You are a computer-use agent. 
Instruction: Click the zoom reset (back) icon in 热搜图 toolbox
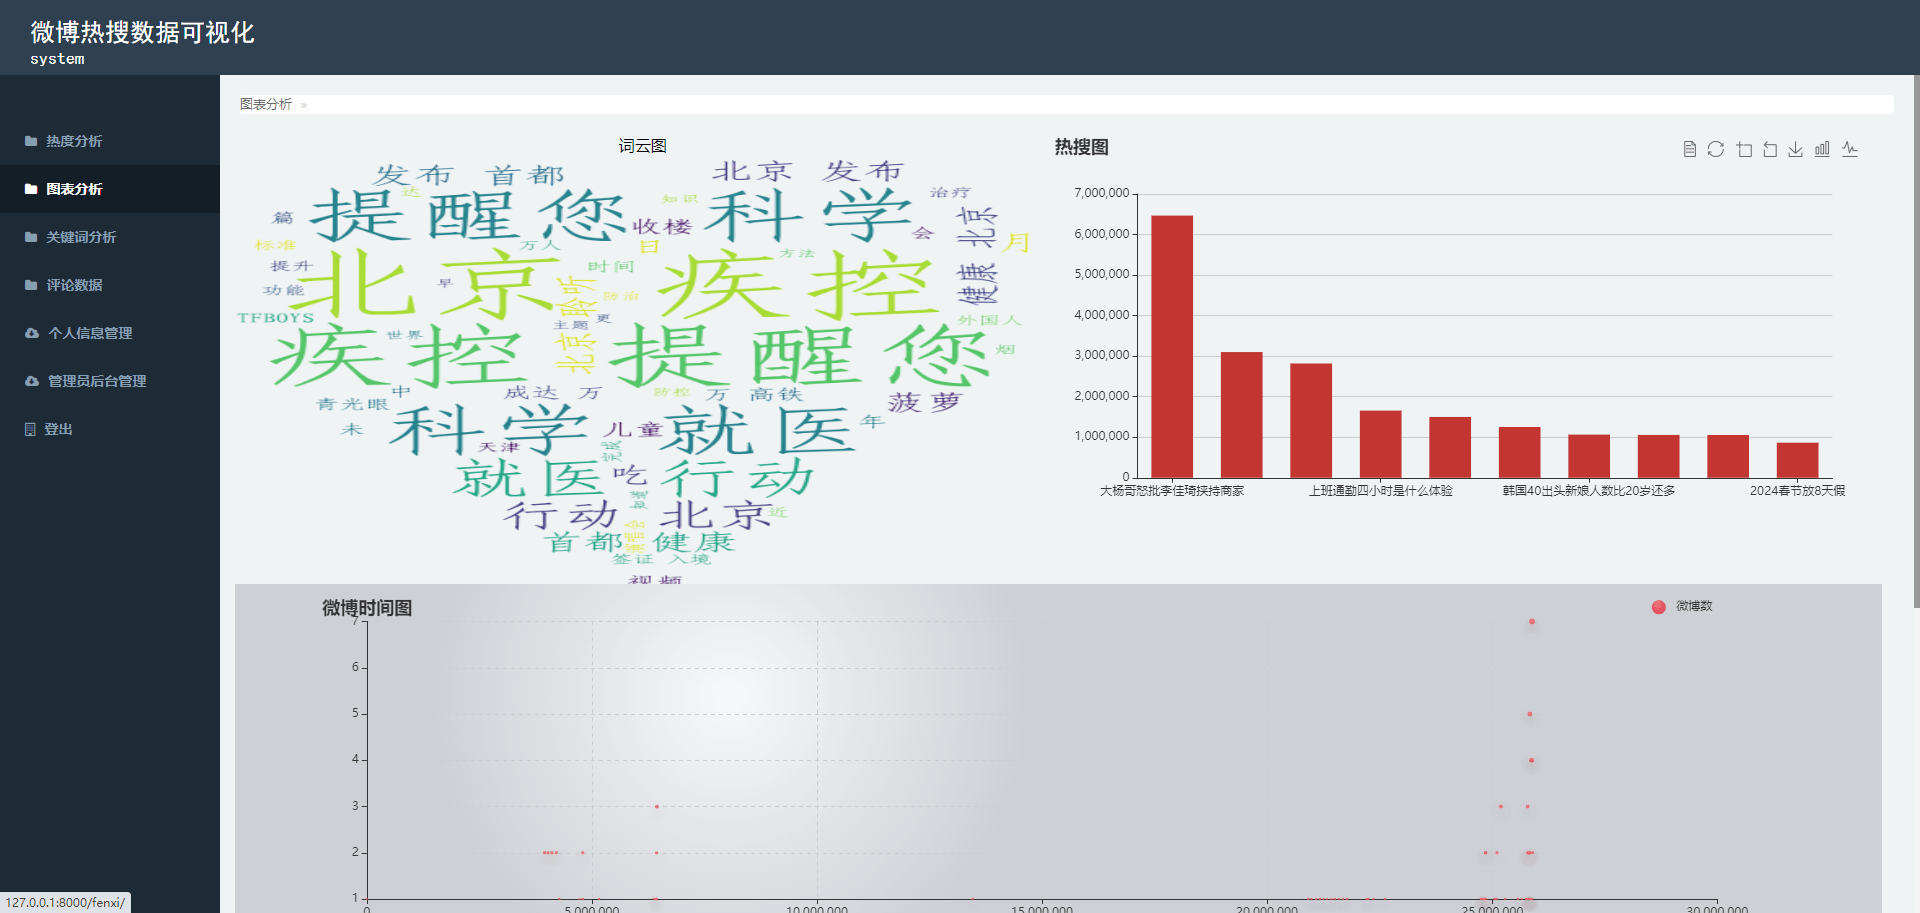[x=1770, y=149]
